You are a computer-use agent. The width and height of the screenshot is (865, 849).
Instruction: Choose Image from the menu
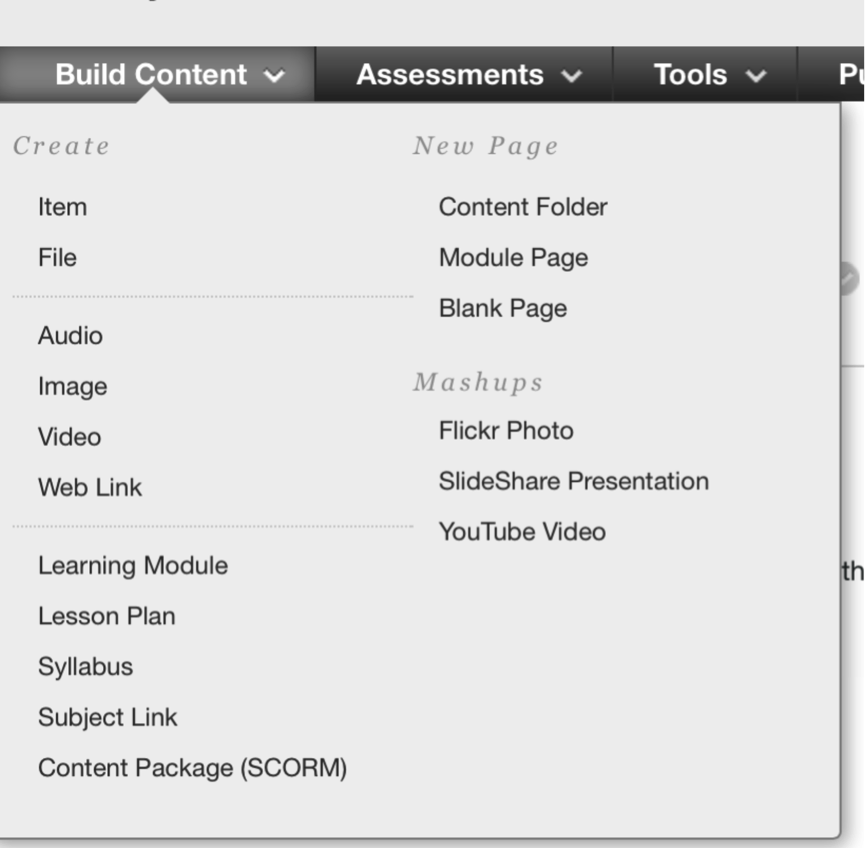click(x=72, y=386)
